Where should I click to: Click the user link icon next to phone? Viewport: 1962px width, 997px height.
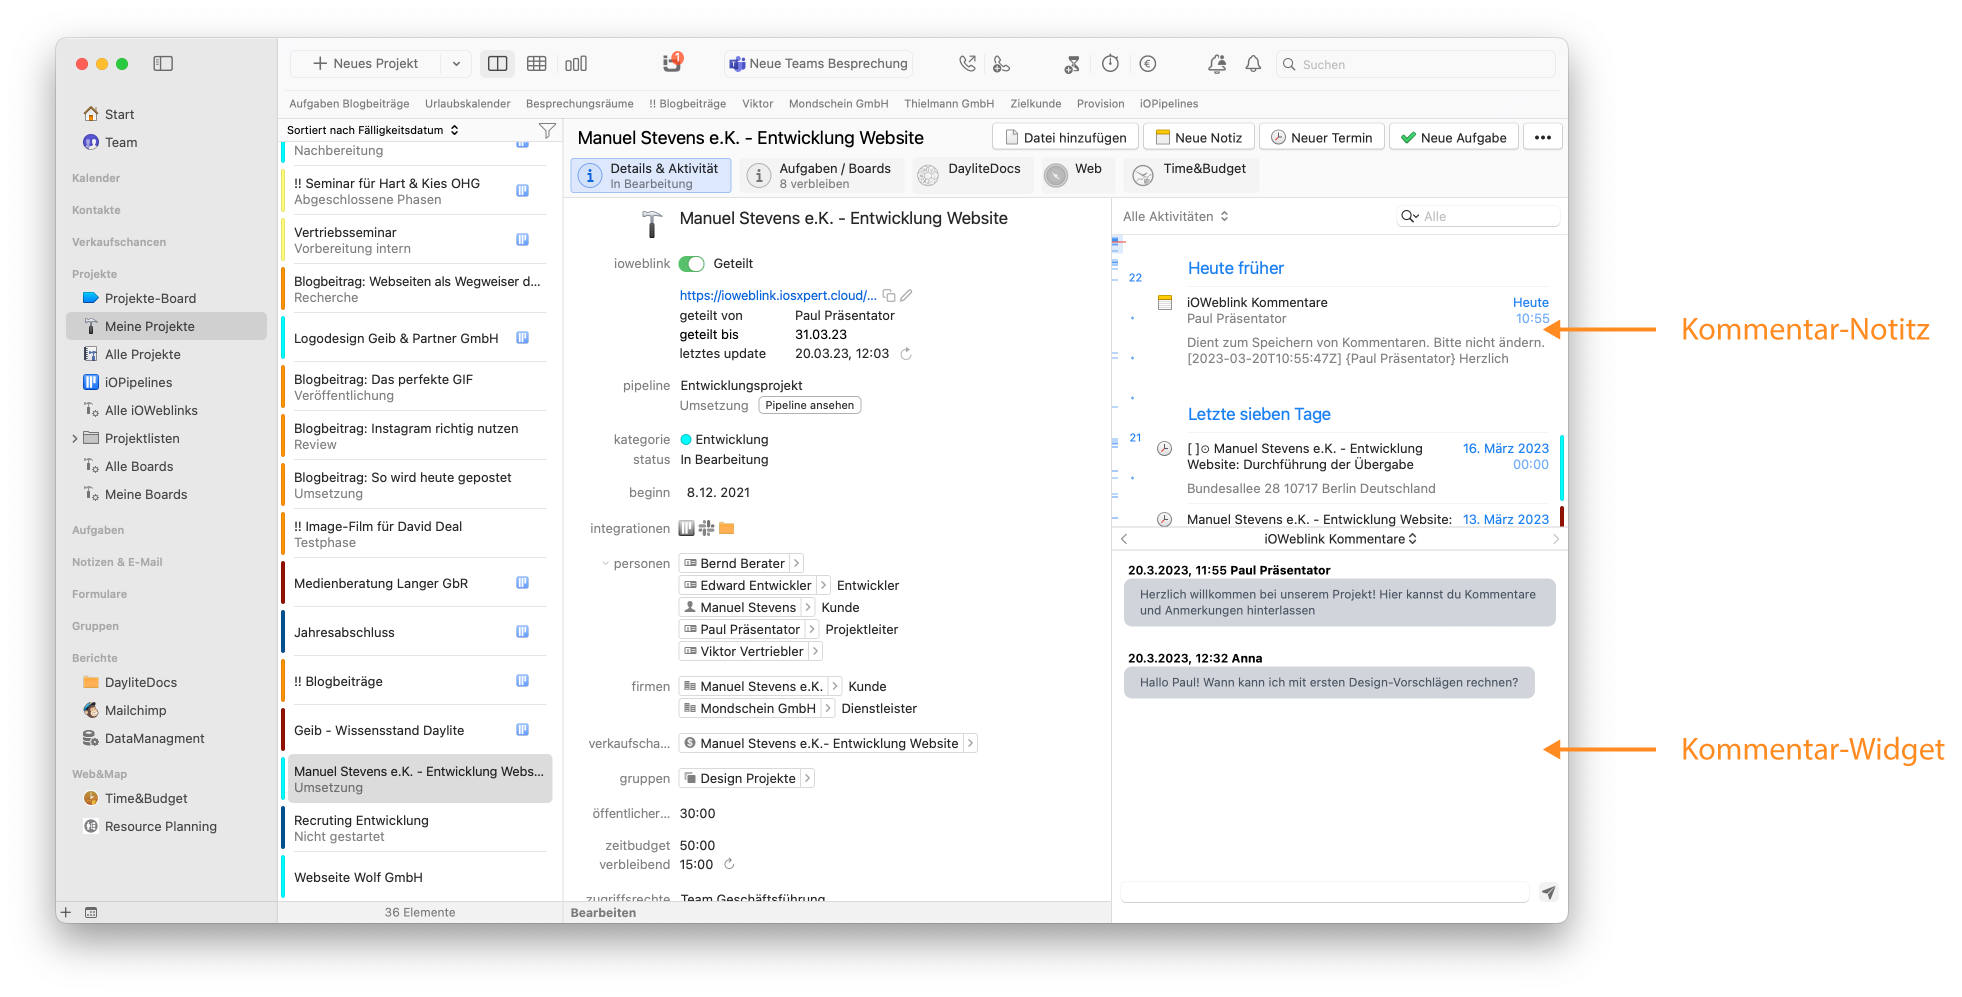coord(1001,64)
